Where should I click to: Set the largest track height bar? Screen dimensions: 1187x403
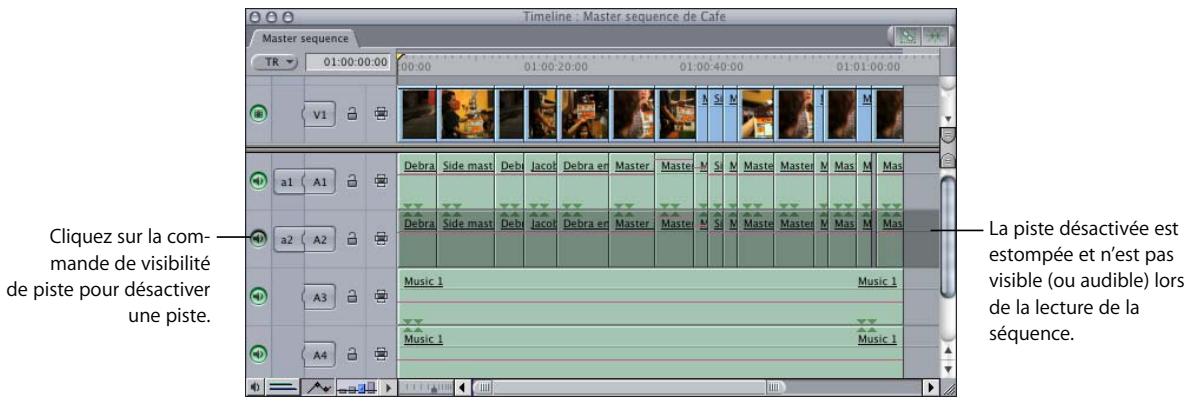pos(372,389)
